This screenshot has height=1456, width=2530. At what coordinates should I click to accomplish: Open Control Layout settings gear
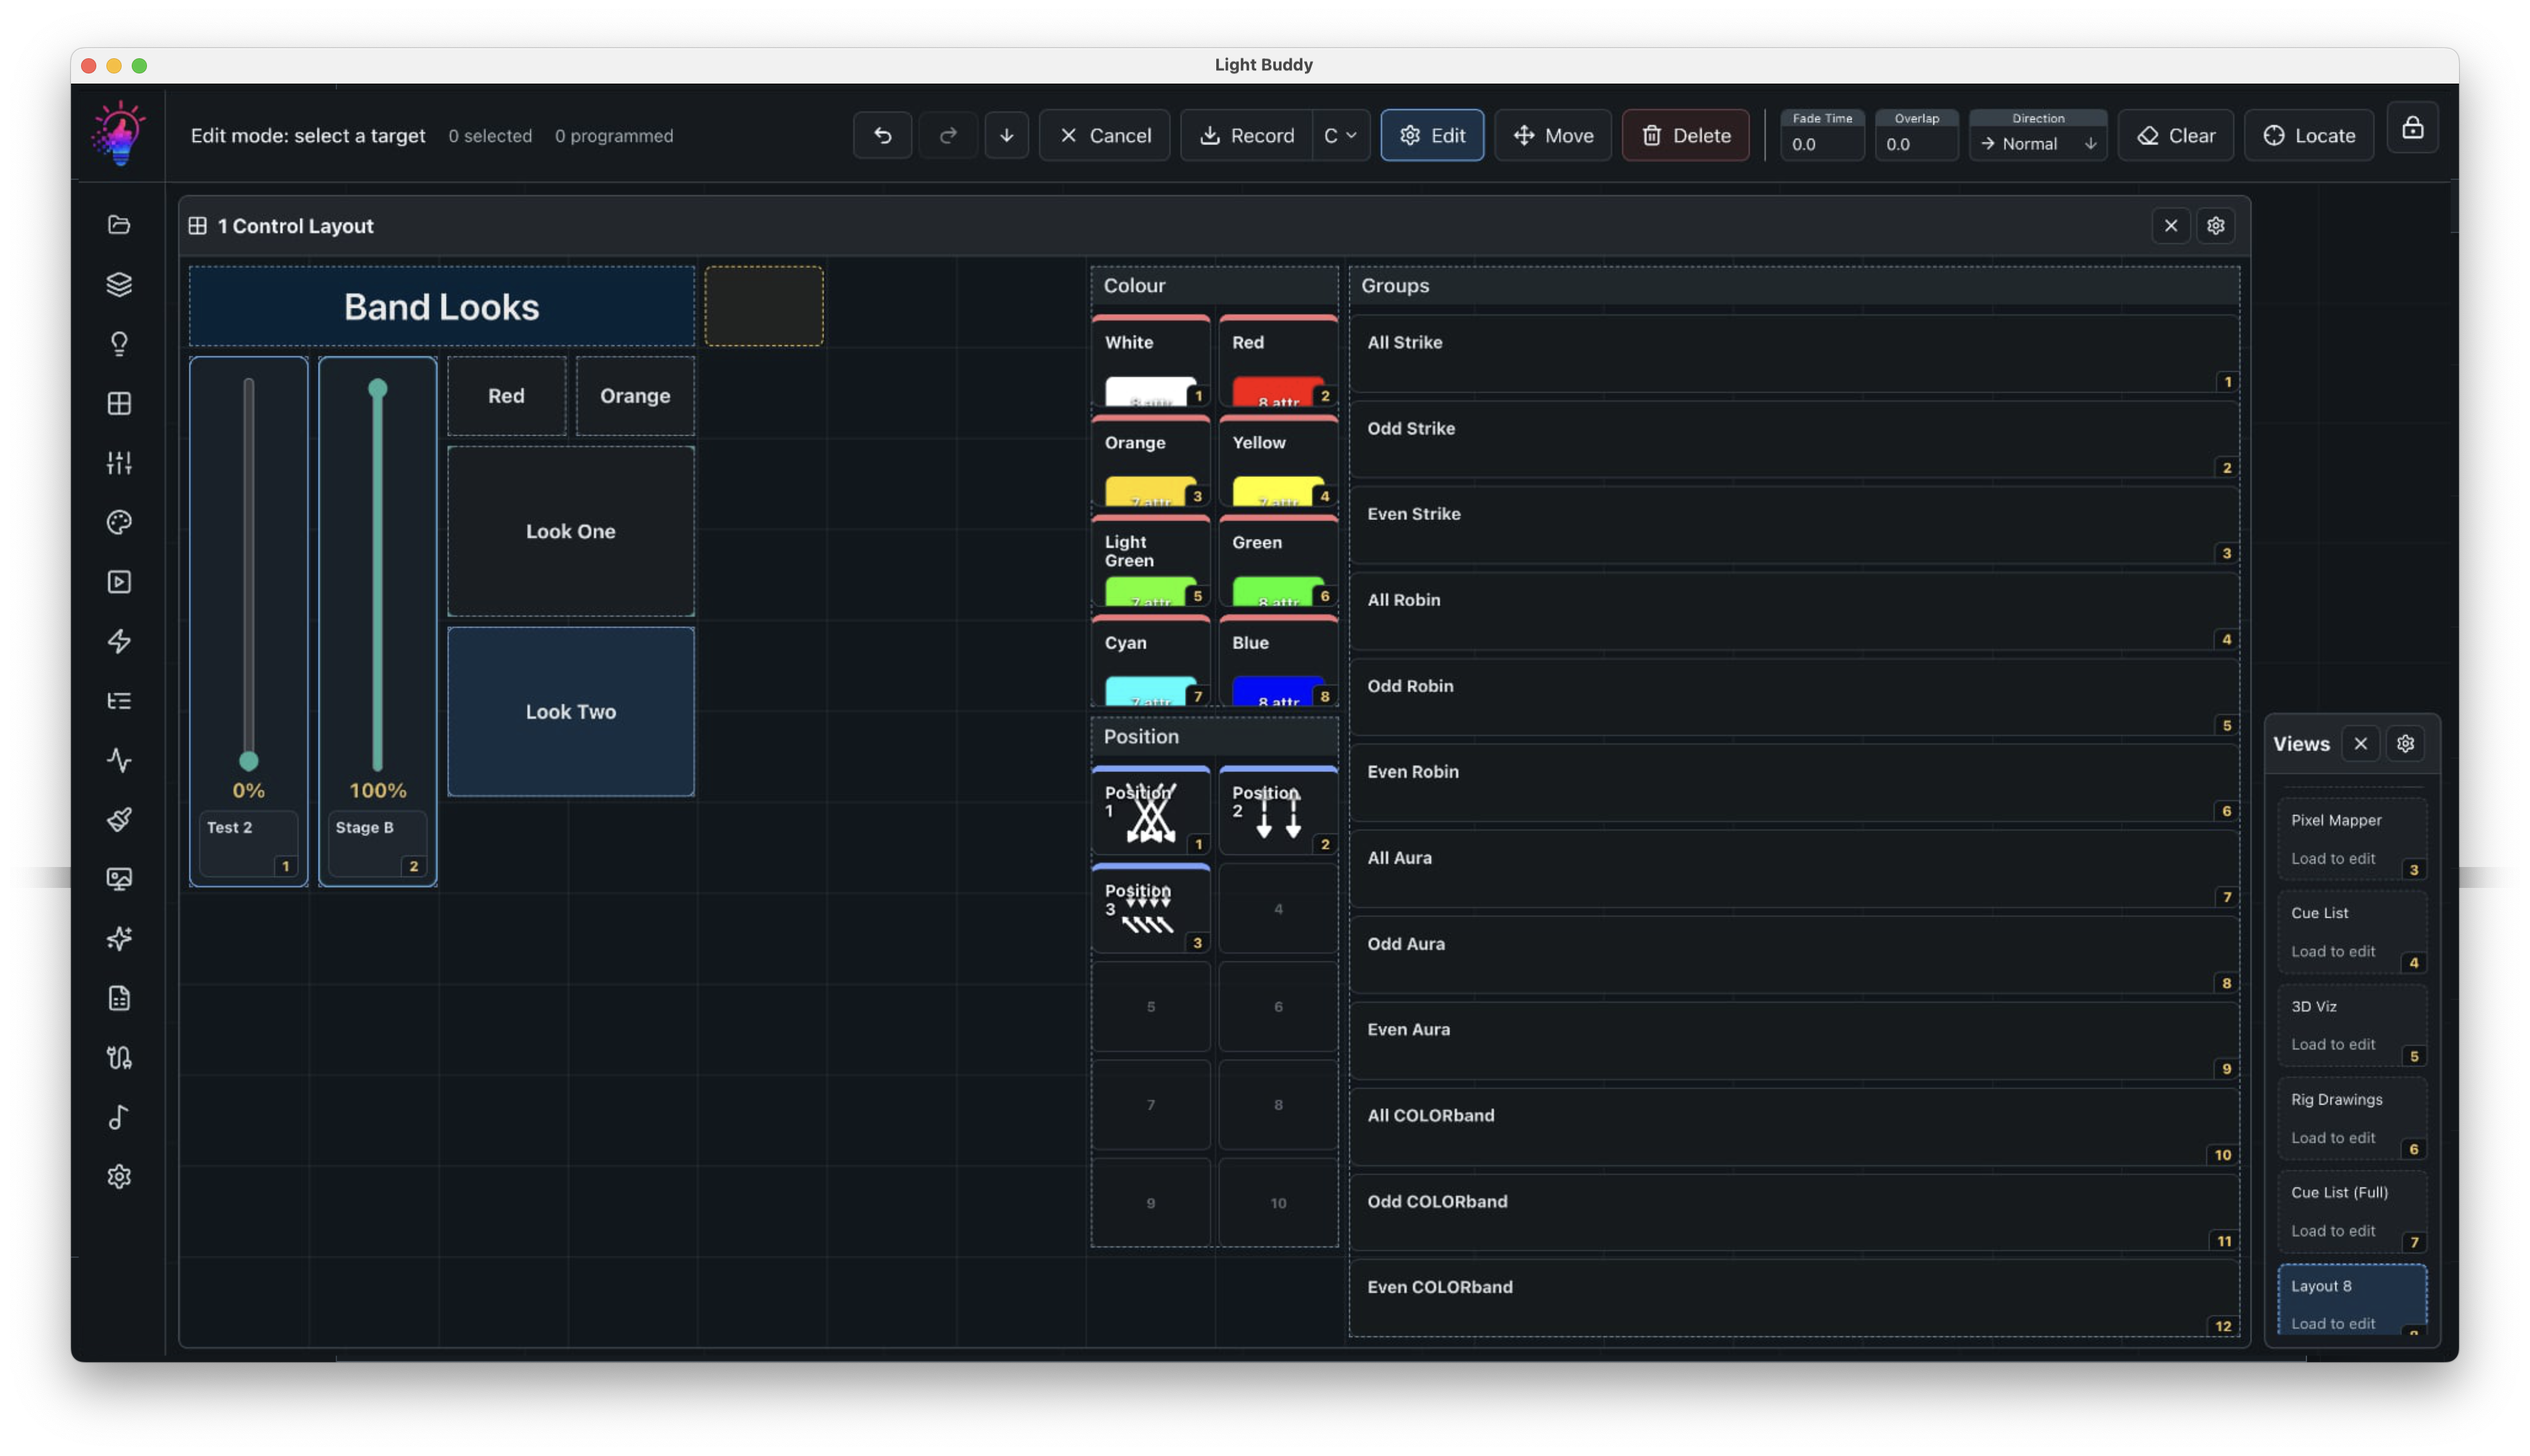click(x=2215, y=226)
